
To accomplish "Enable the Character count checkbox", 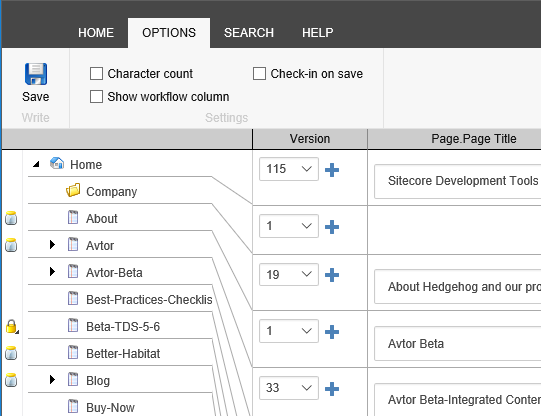I will tap(96, 73).
